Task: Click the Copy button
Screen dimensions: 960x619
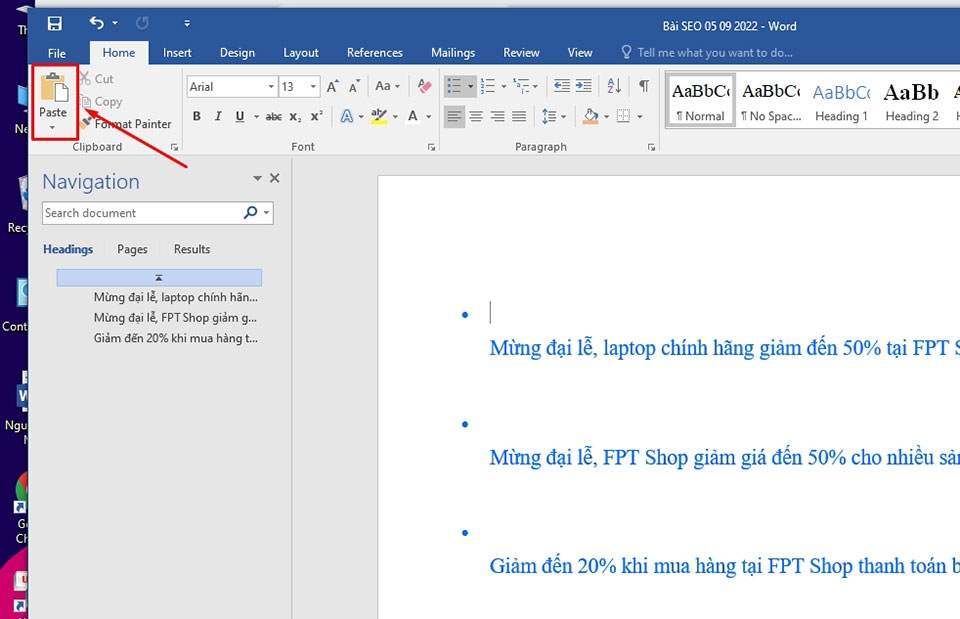Action: pos(102,102)
